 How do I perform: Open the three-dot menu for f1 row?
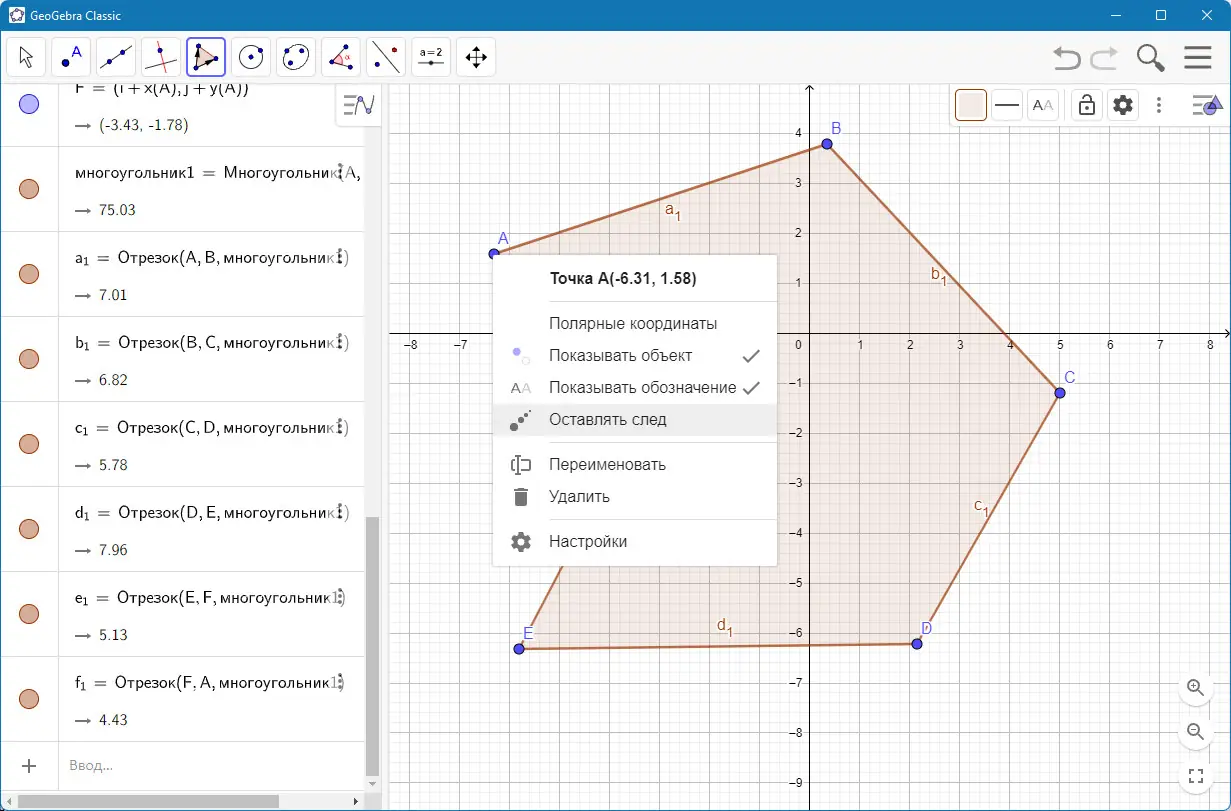341,682
